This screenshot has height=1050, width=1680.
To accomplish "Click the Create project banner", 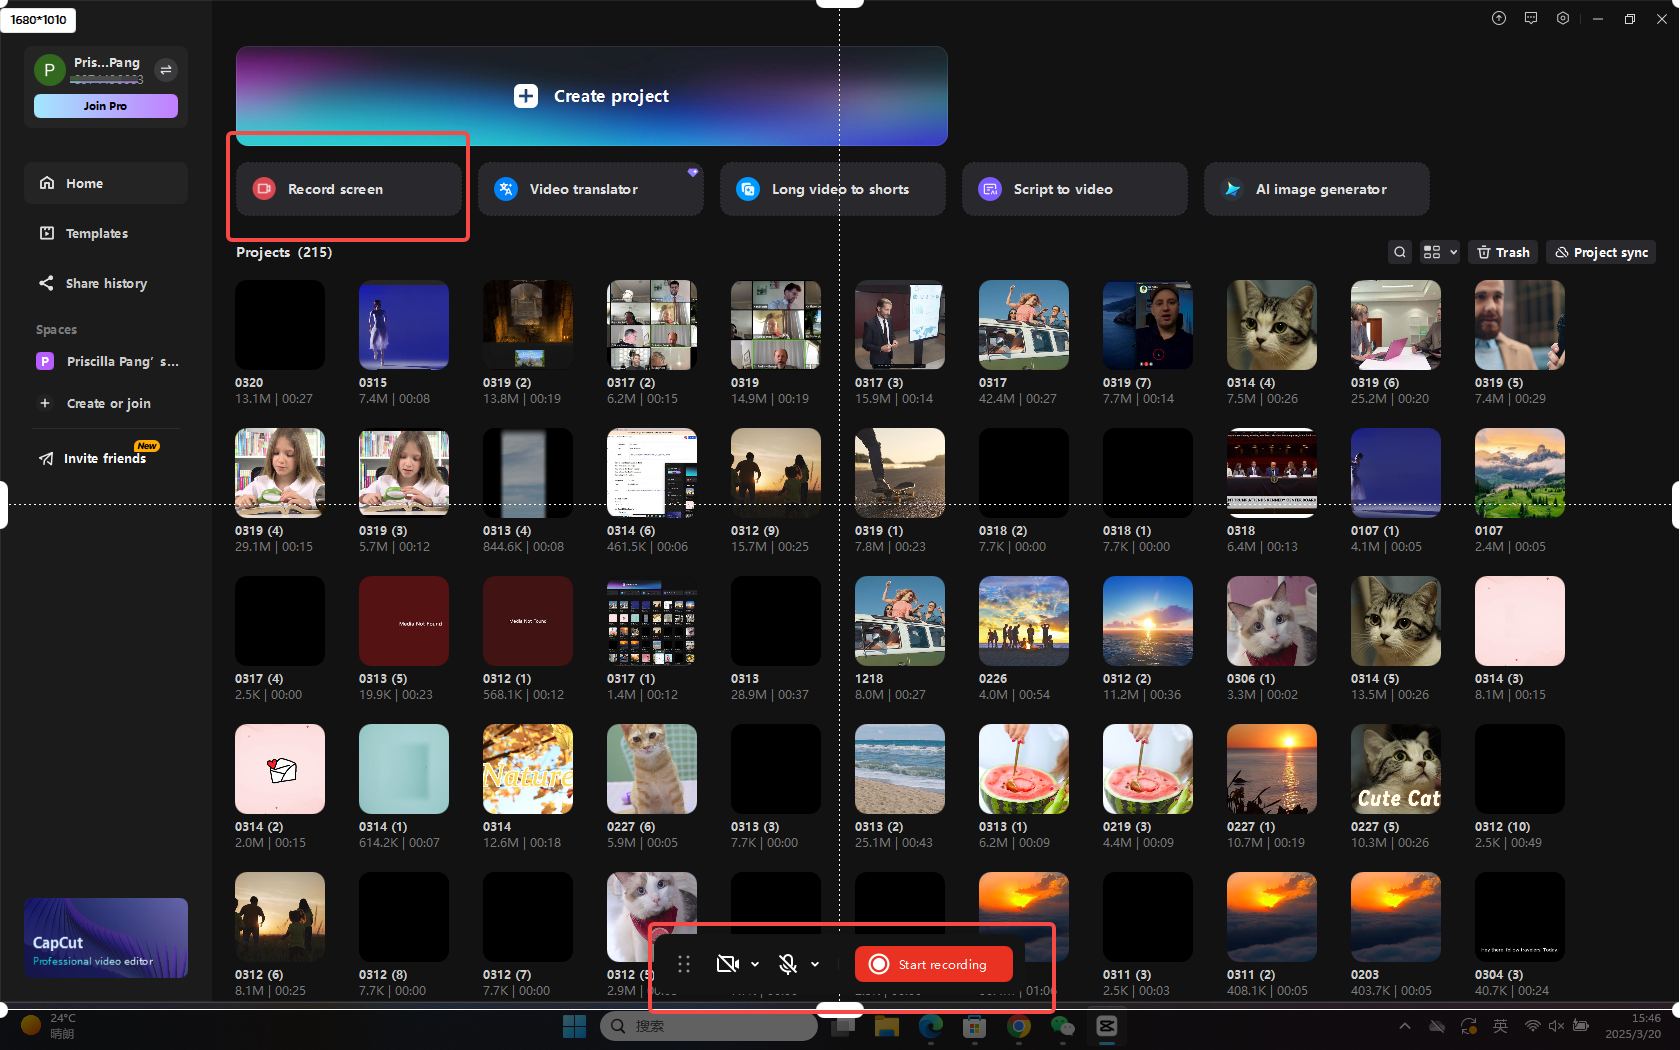I will click(592, 96).
